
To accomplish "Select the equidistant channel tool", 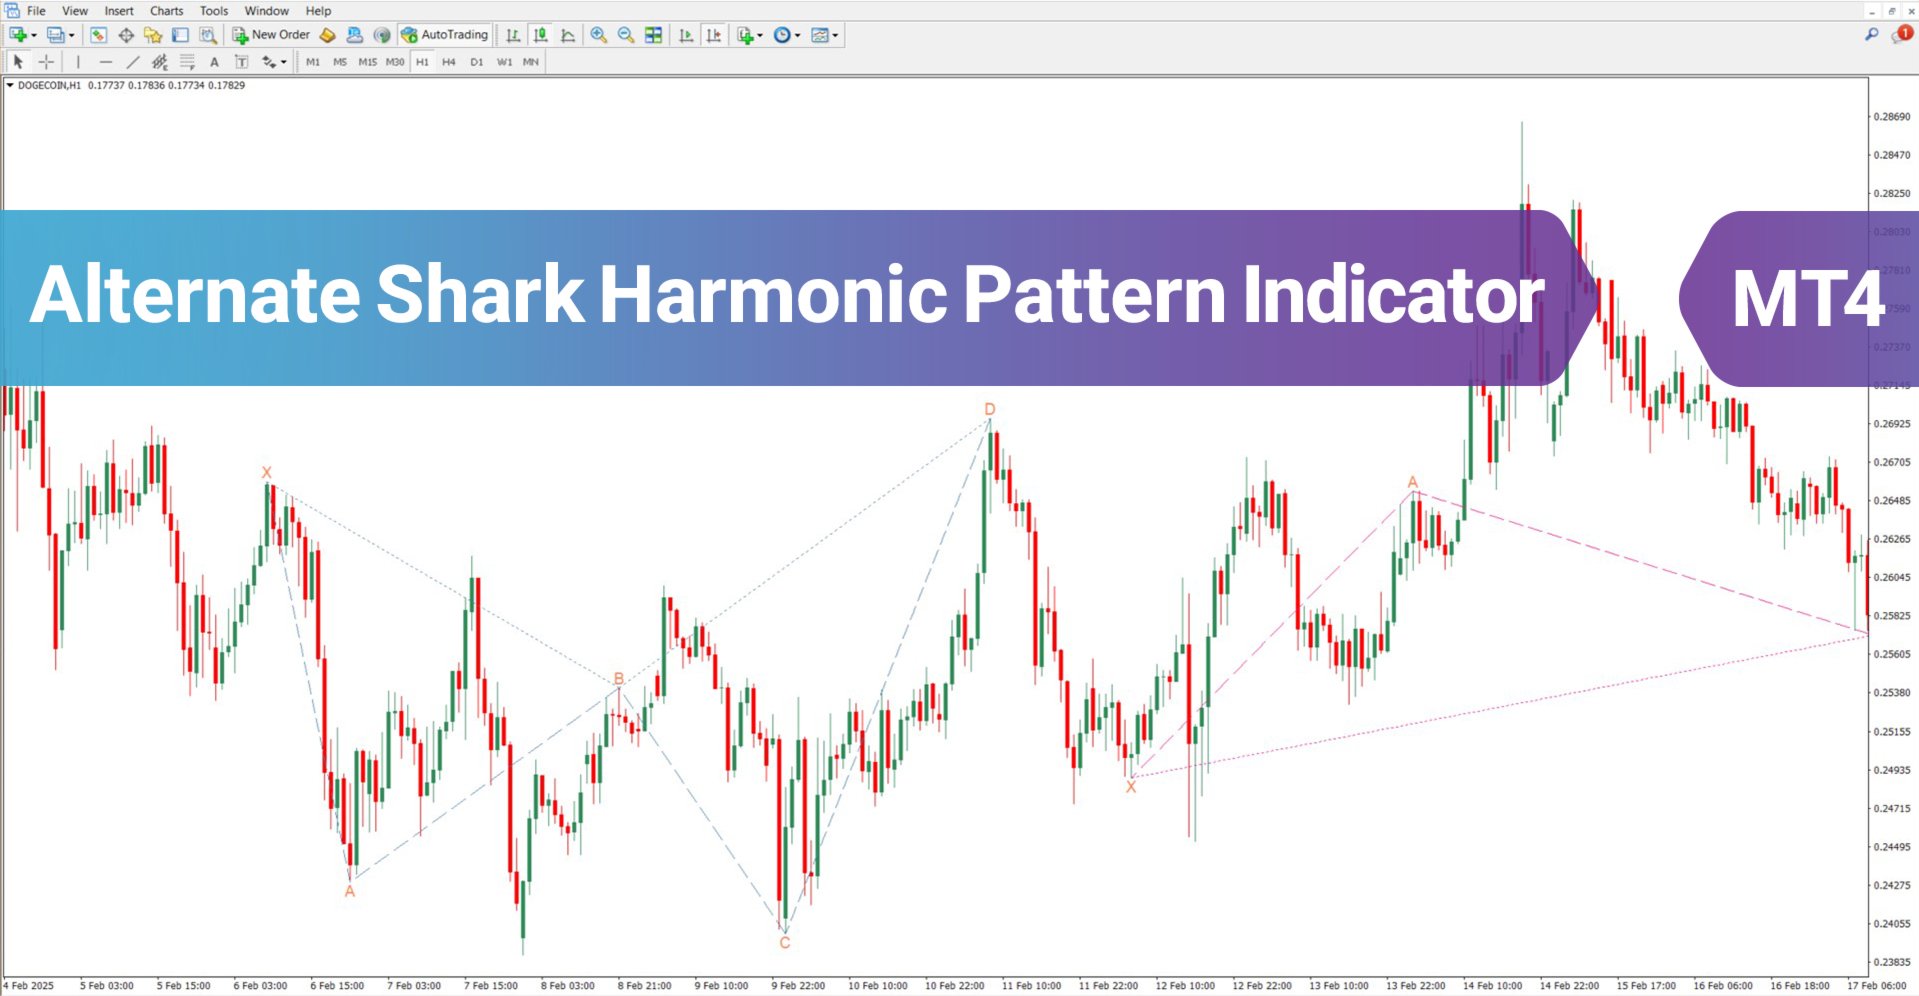I will (160, 62).
